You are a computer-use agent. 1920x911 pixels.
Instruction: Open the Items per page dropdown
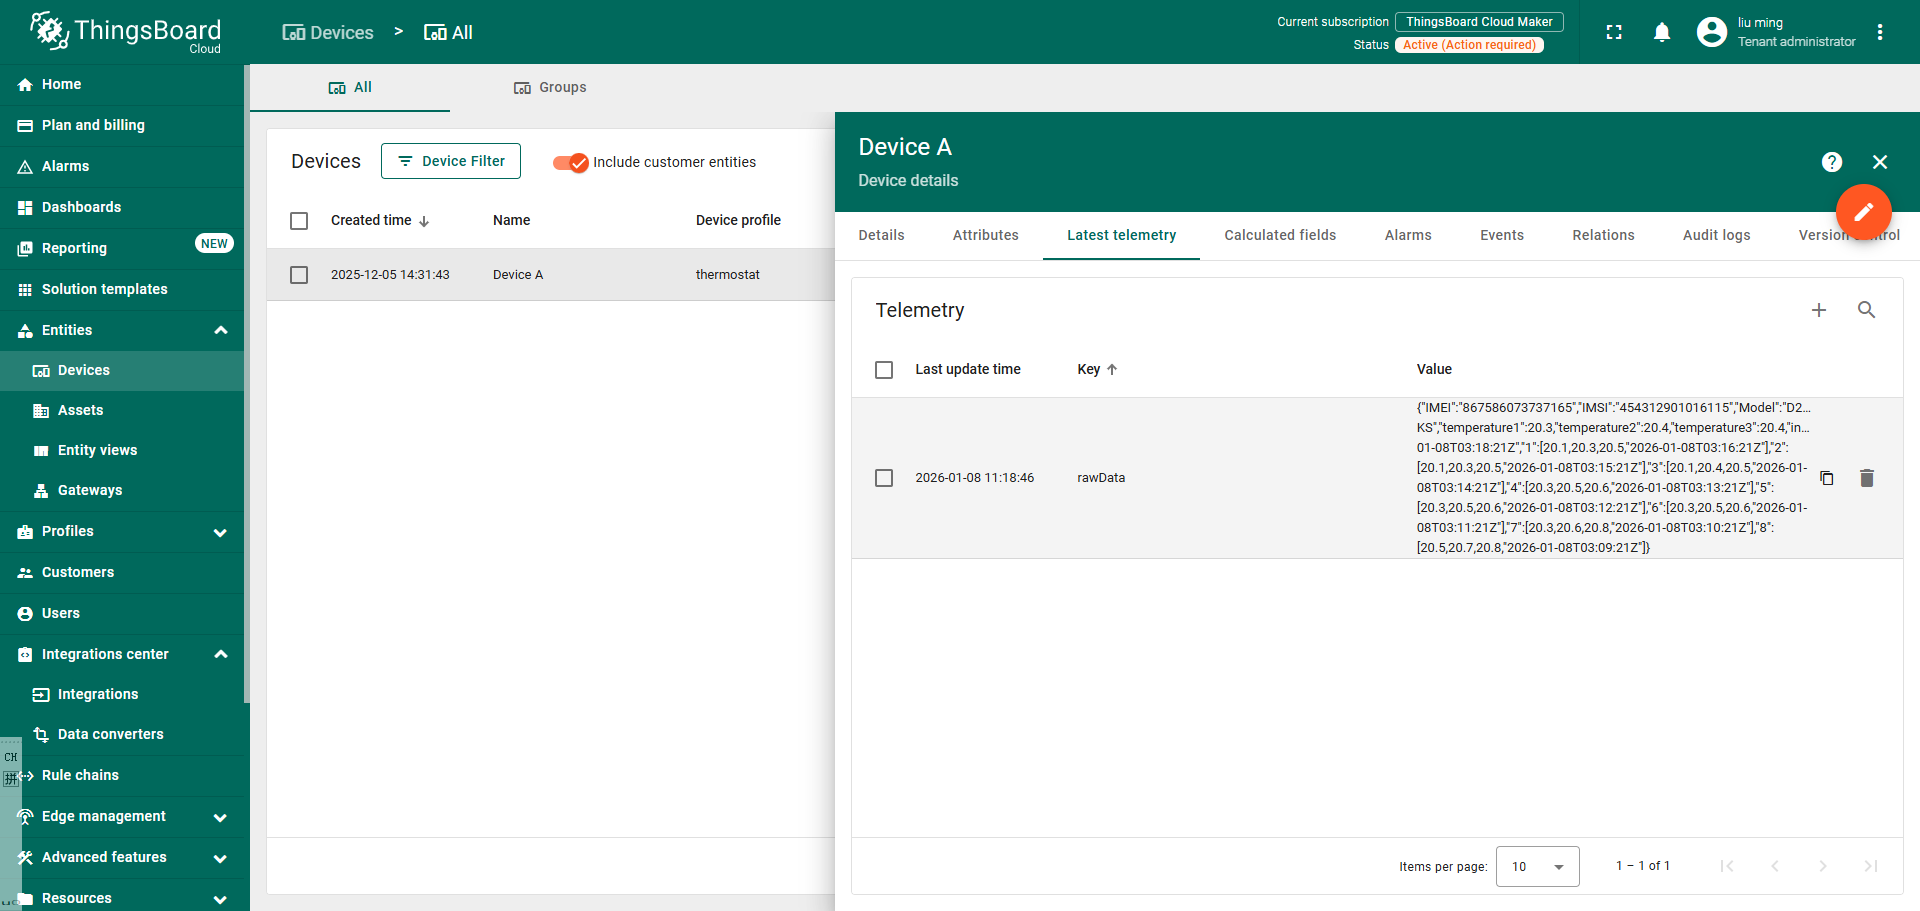(1538, 866)
